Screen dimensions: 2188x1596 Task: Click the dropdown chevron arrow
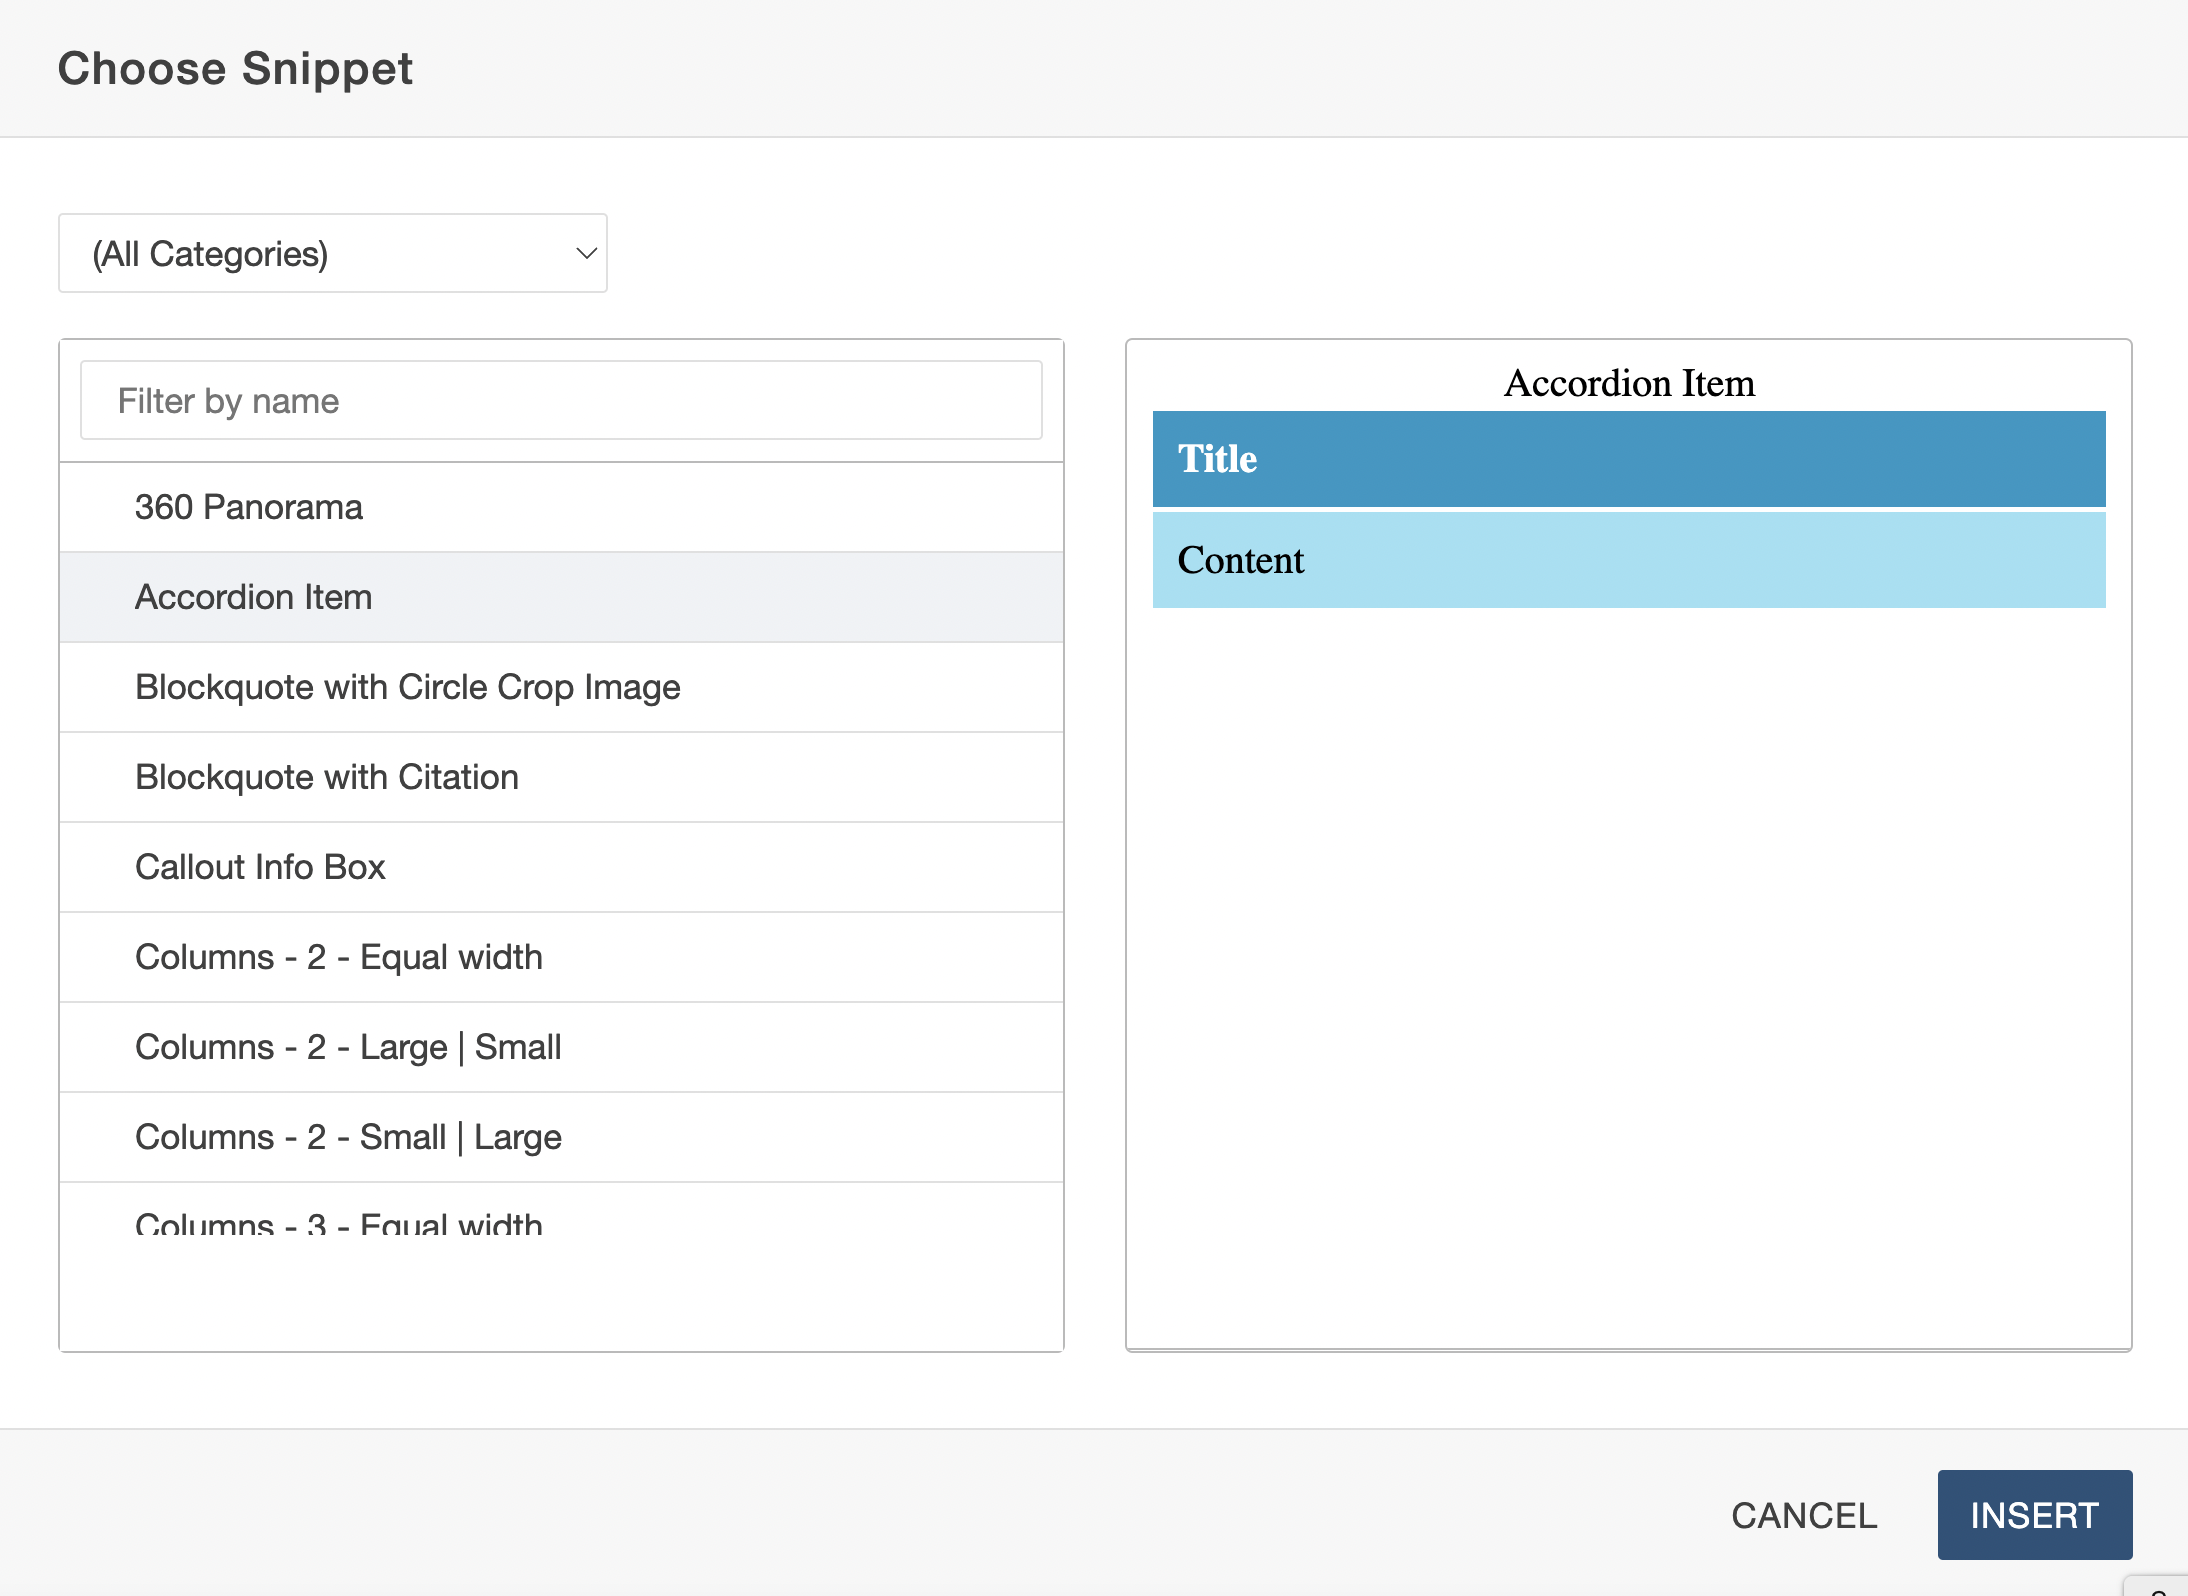pos(587,254)
